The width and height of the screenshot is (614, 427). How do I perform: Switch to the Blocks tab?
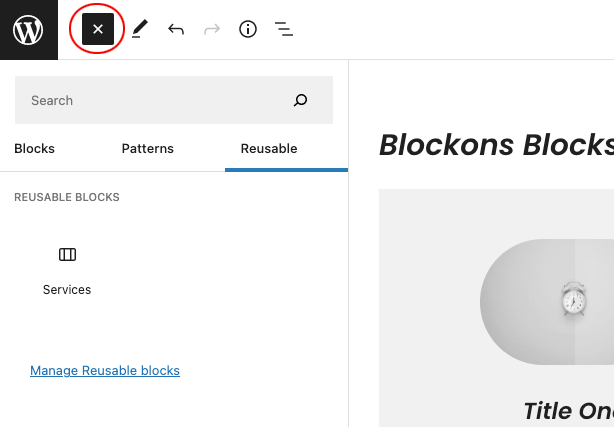coord(34,149)
